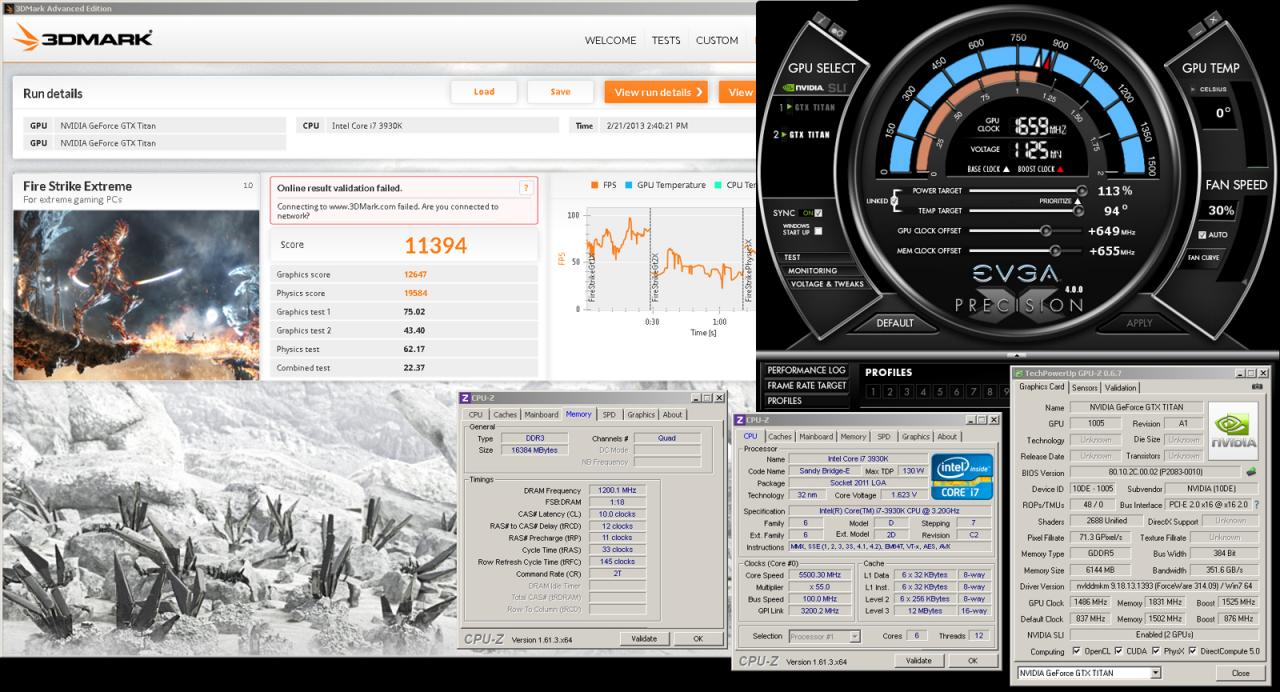Open the CPU-Z Processor #1 selection dropdown
The height and width of the screenshot is (692, 1280).
[854, 636]
